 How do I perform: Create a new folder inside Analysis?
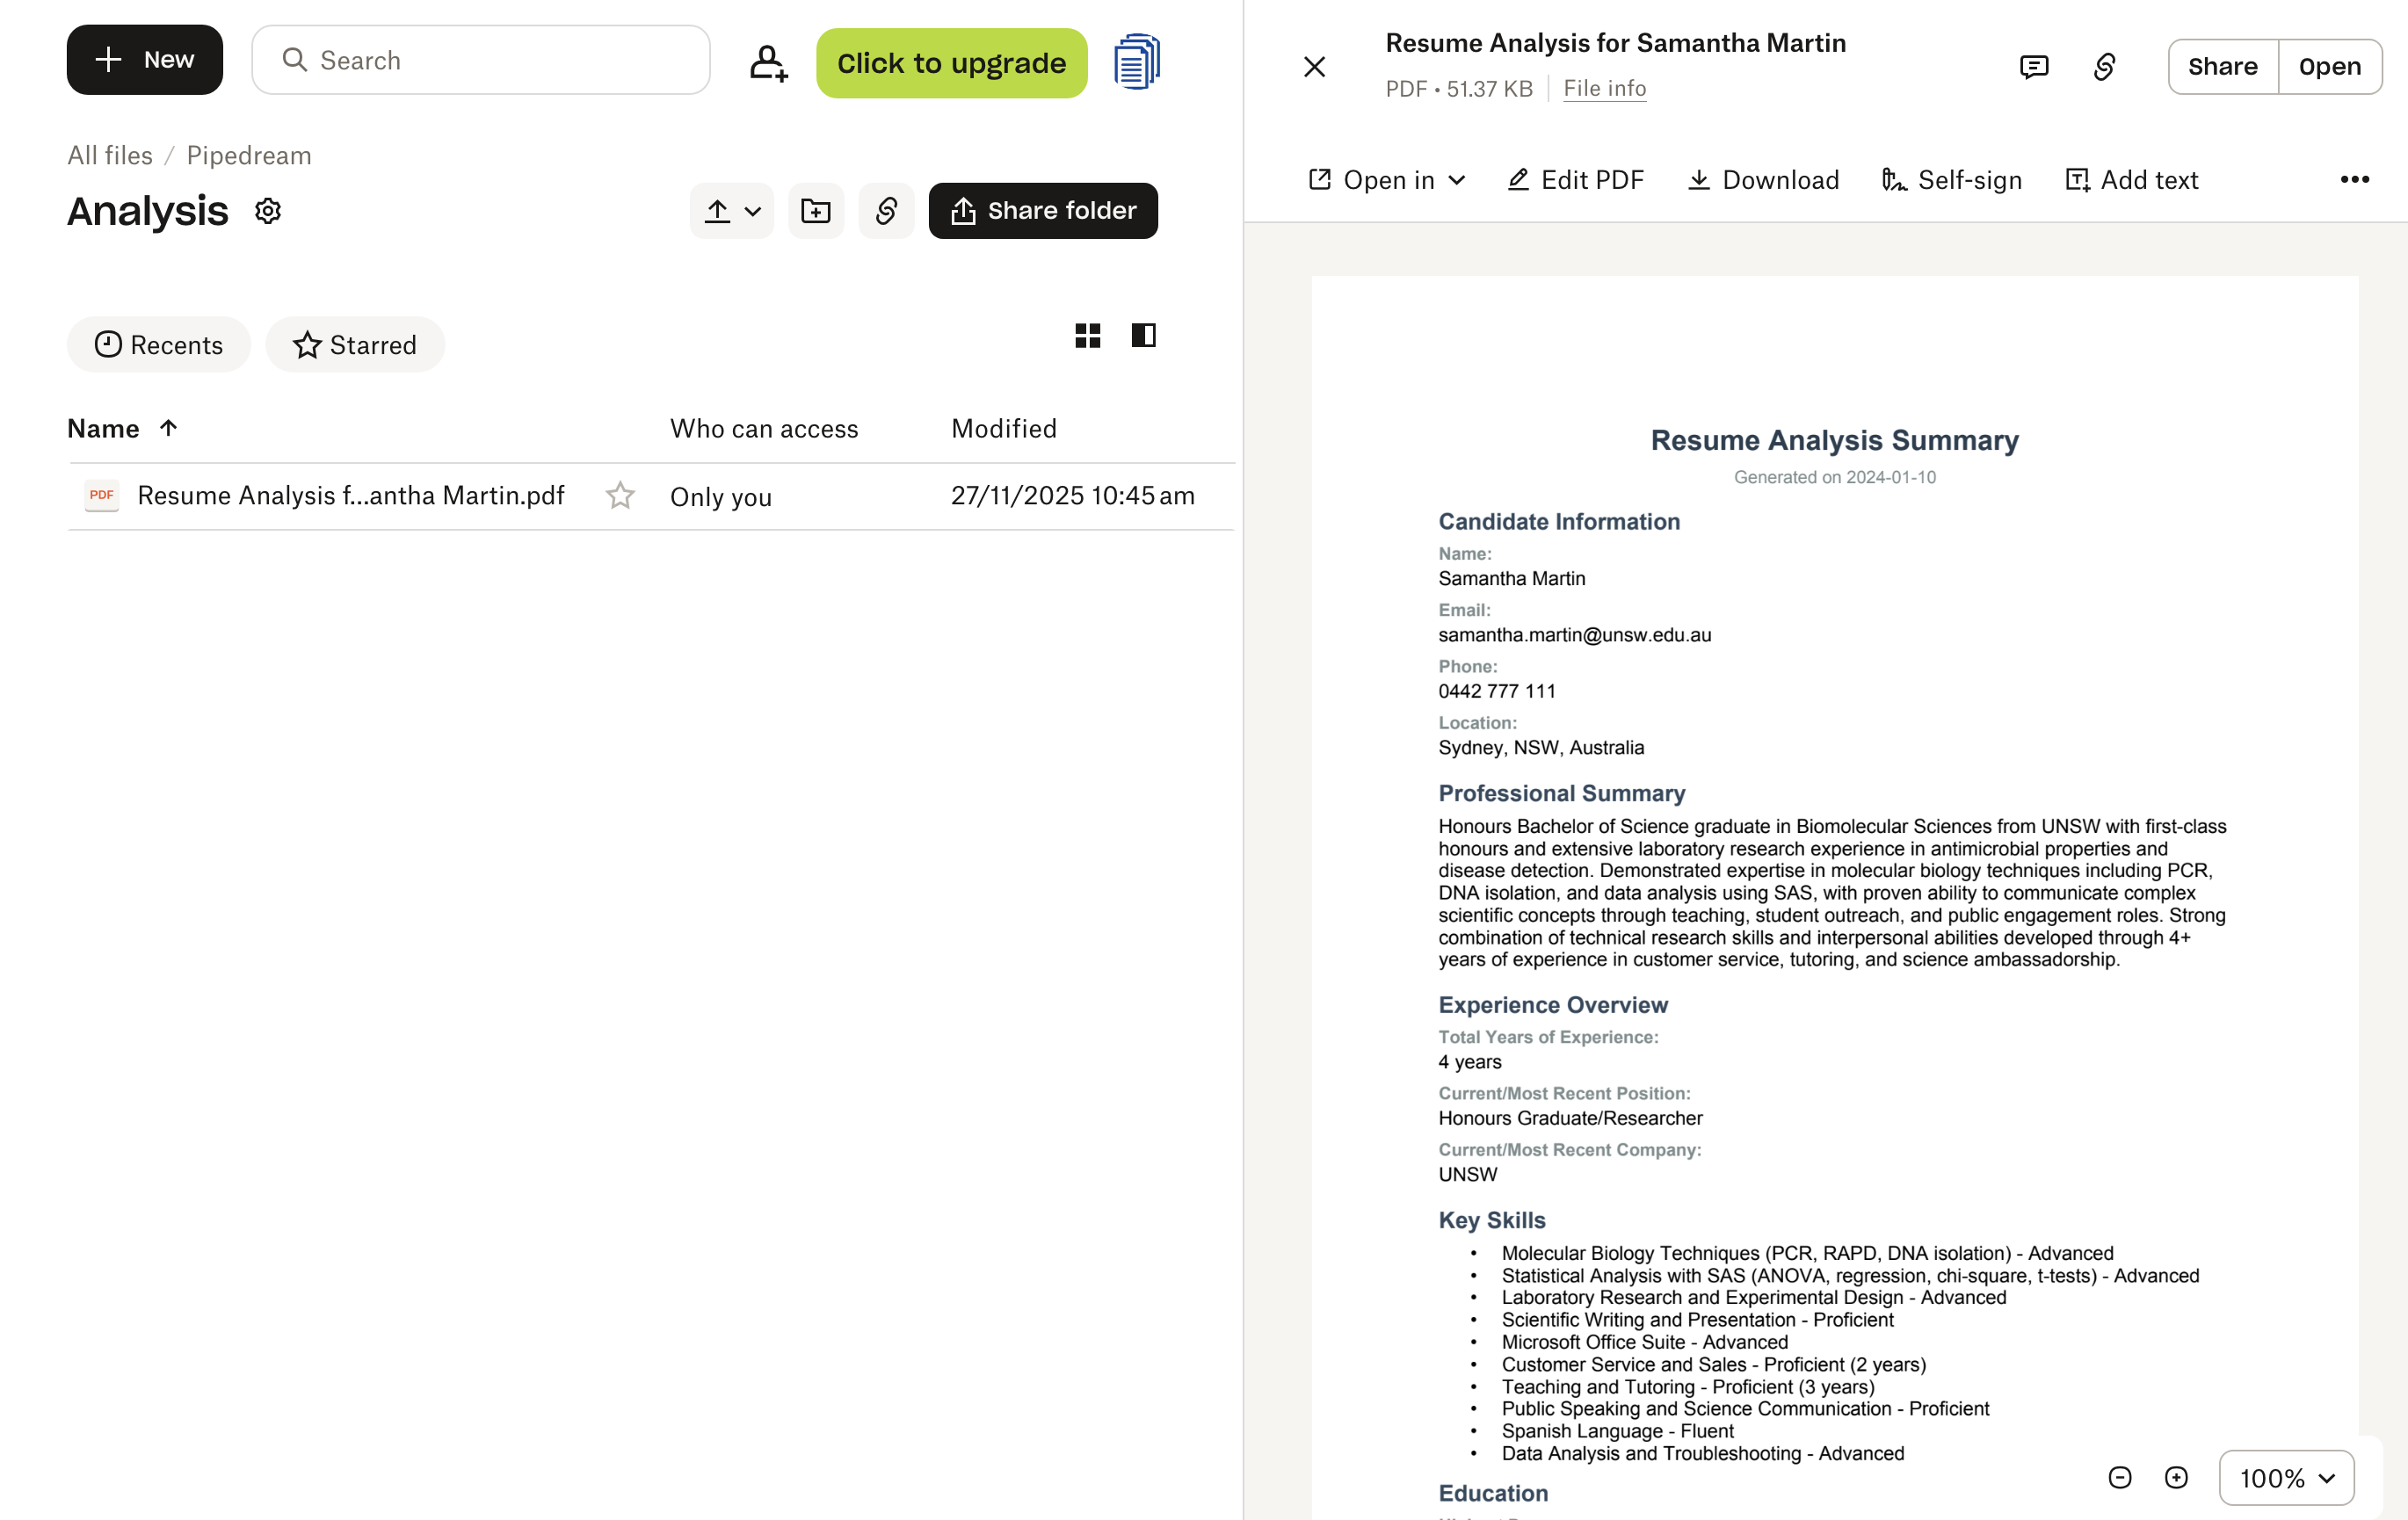pos(815,210)
